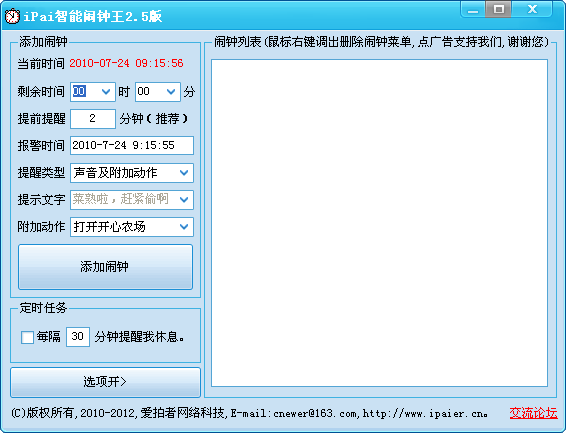
Task: Open the hours dropdown for 剩余时间
Action: [x=106, y=92]
